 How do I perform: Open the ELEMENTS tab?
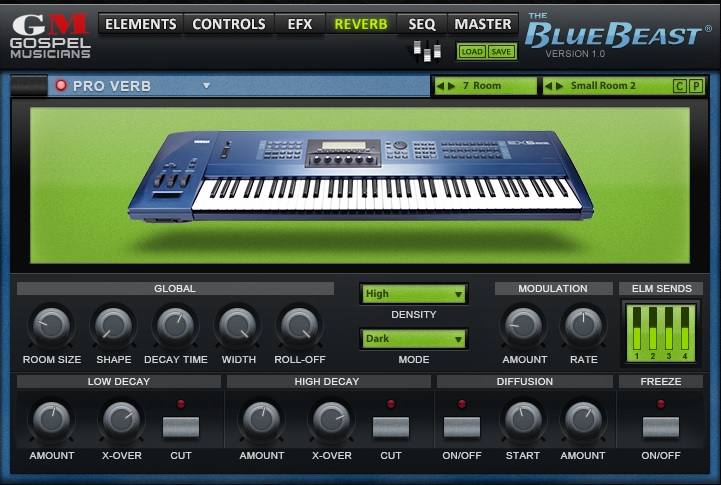point(141,24)
